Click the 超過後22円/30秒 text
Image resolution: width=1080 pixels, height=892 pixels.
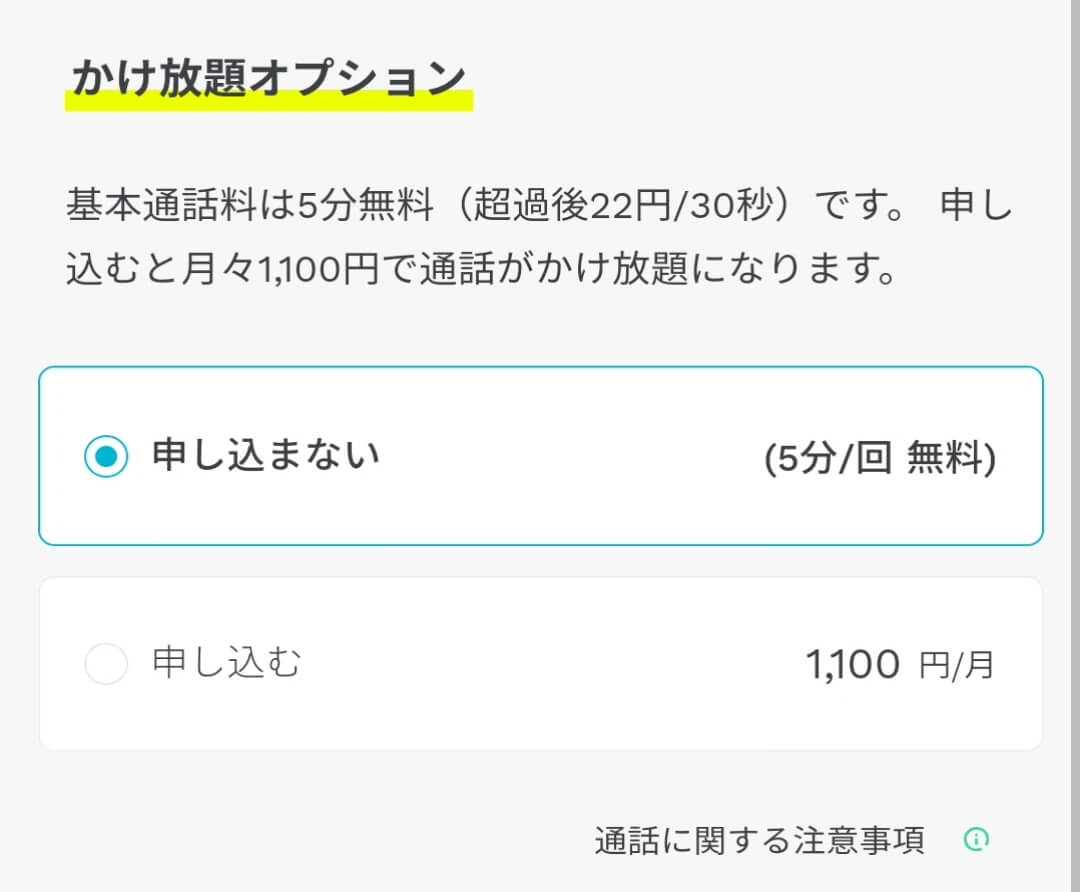(x=623, y=205)
